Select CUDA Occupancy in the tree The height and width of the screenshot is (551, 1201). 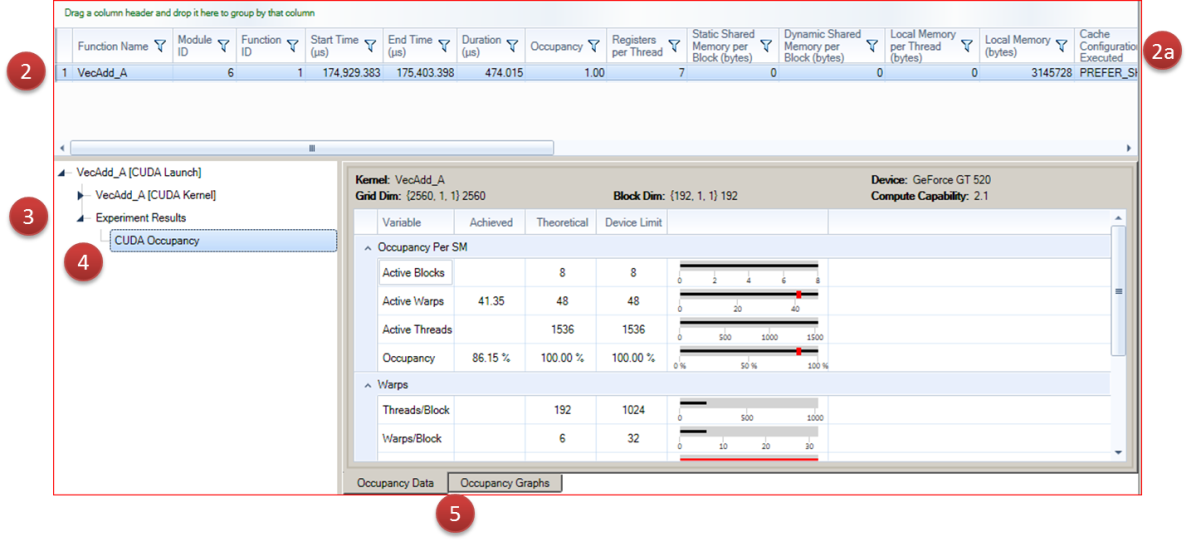coord(157,241)
